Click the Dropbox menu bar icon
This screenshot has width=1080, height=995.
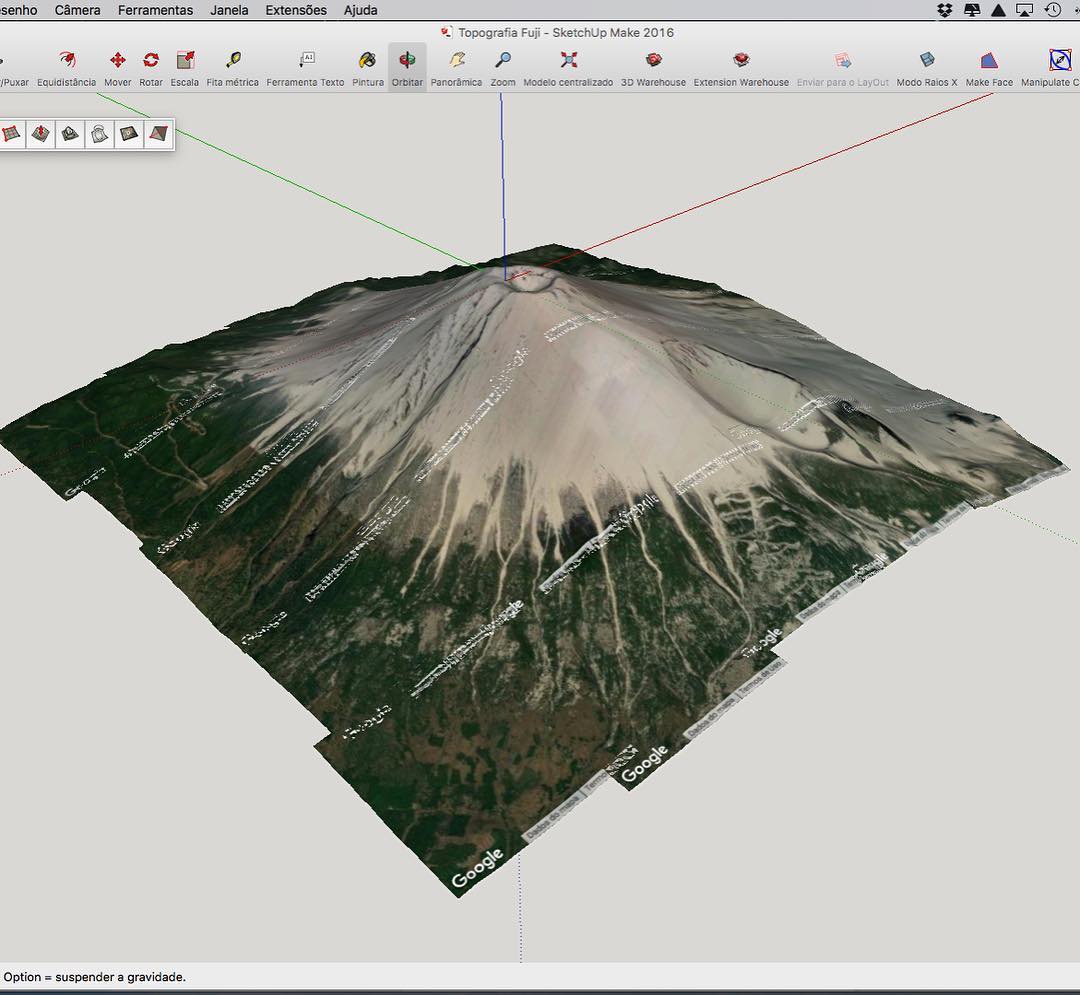(945, 10)
